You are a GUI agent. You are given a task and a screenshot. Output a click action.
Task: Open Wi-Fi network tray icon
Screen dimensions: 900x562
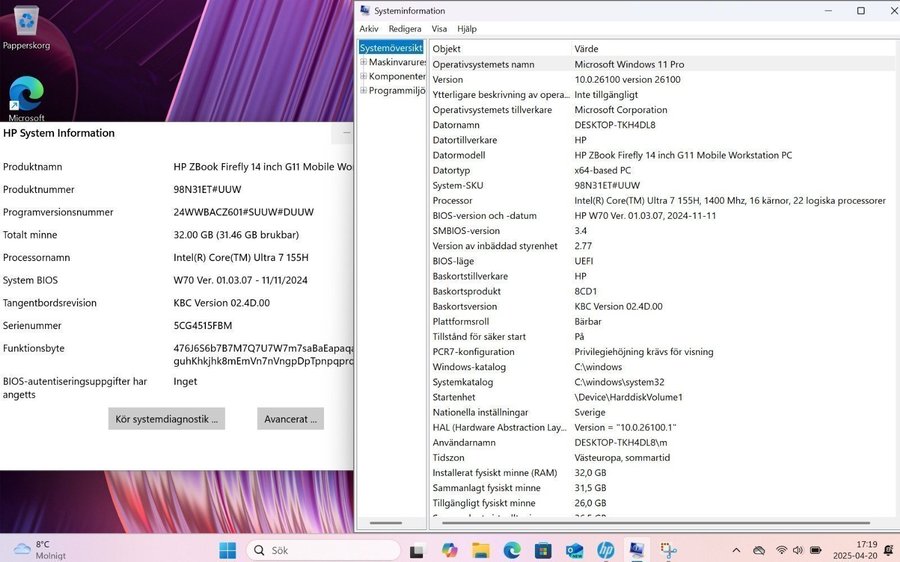tap(781, 550)
